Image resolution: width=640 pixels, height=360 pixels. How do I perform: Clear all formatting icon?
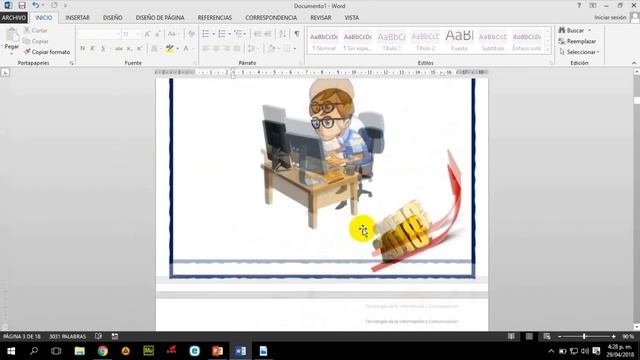(x=191, y=34)
